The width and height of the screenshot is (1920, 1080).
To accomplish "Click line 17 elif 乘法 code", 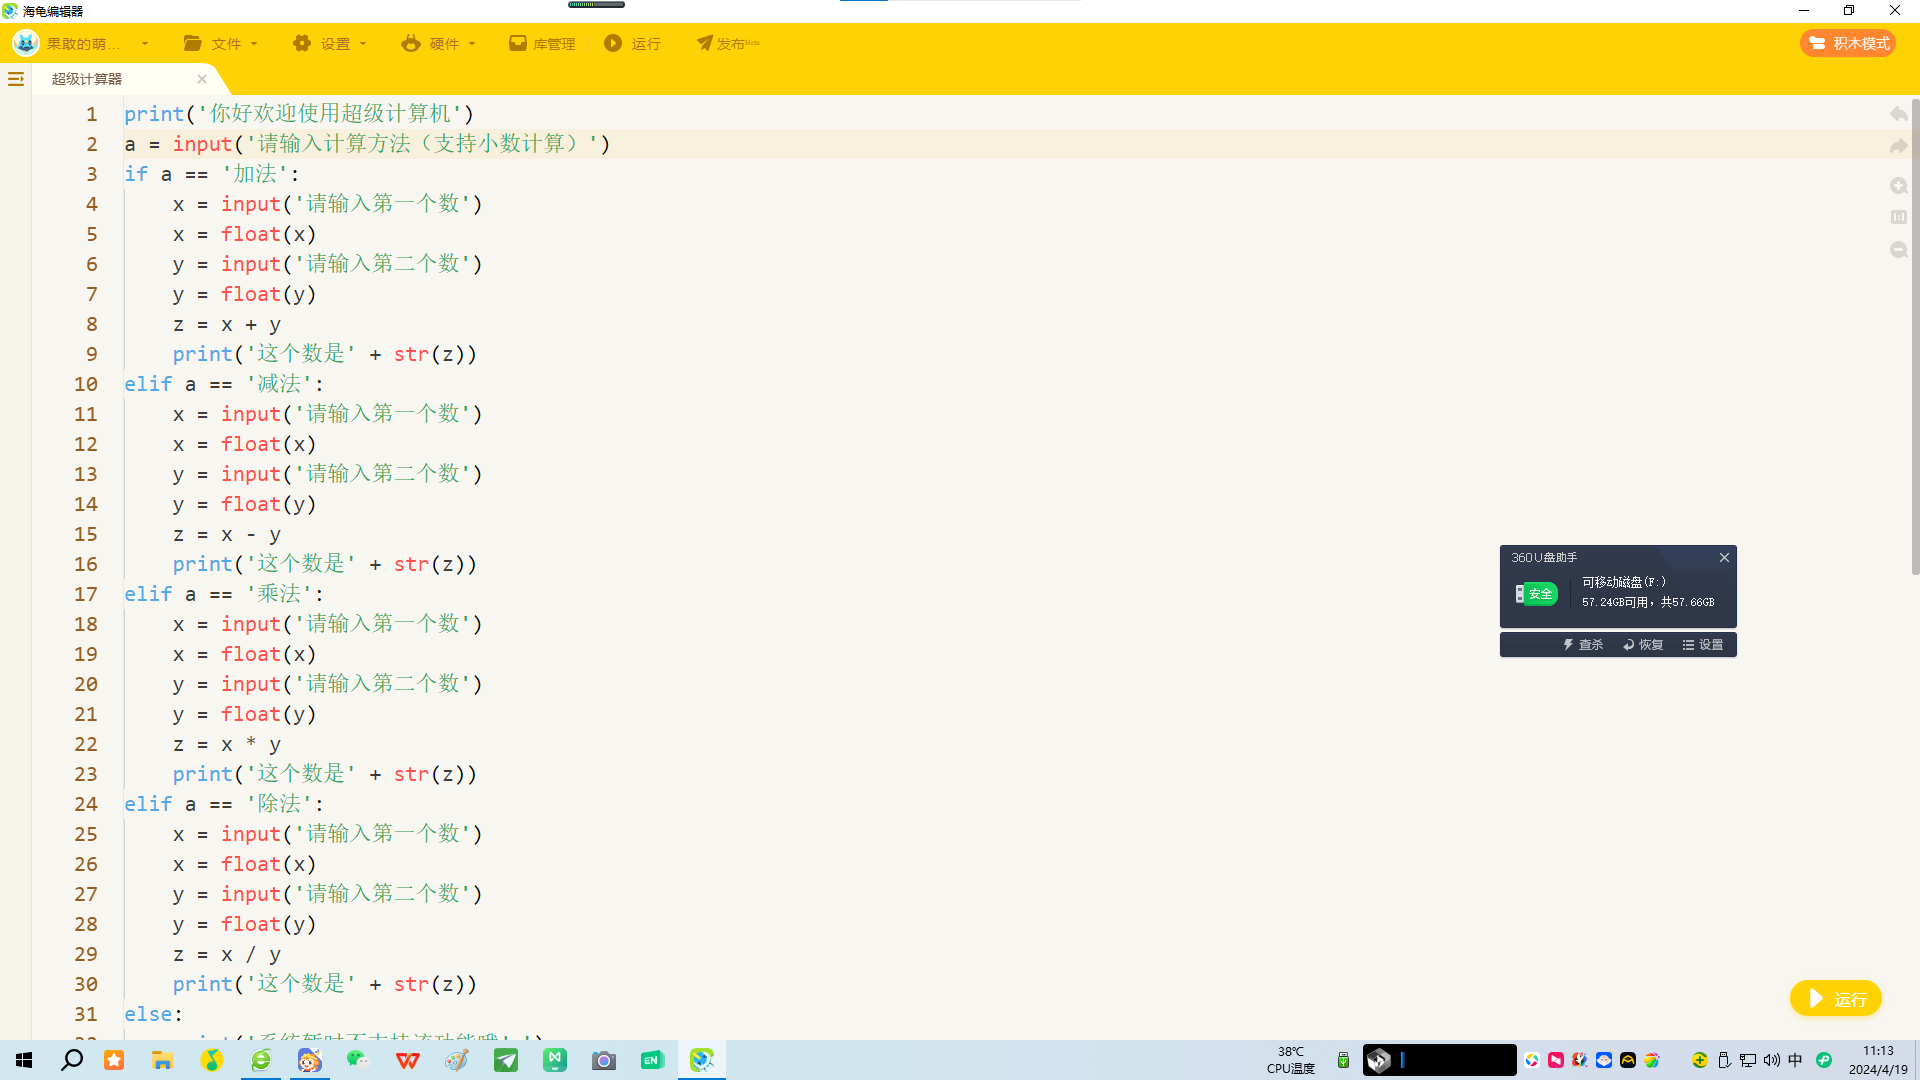I will point(224,594).
